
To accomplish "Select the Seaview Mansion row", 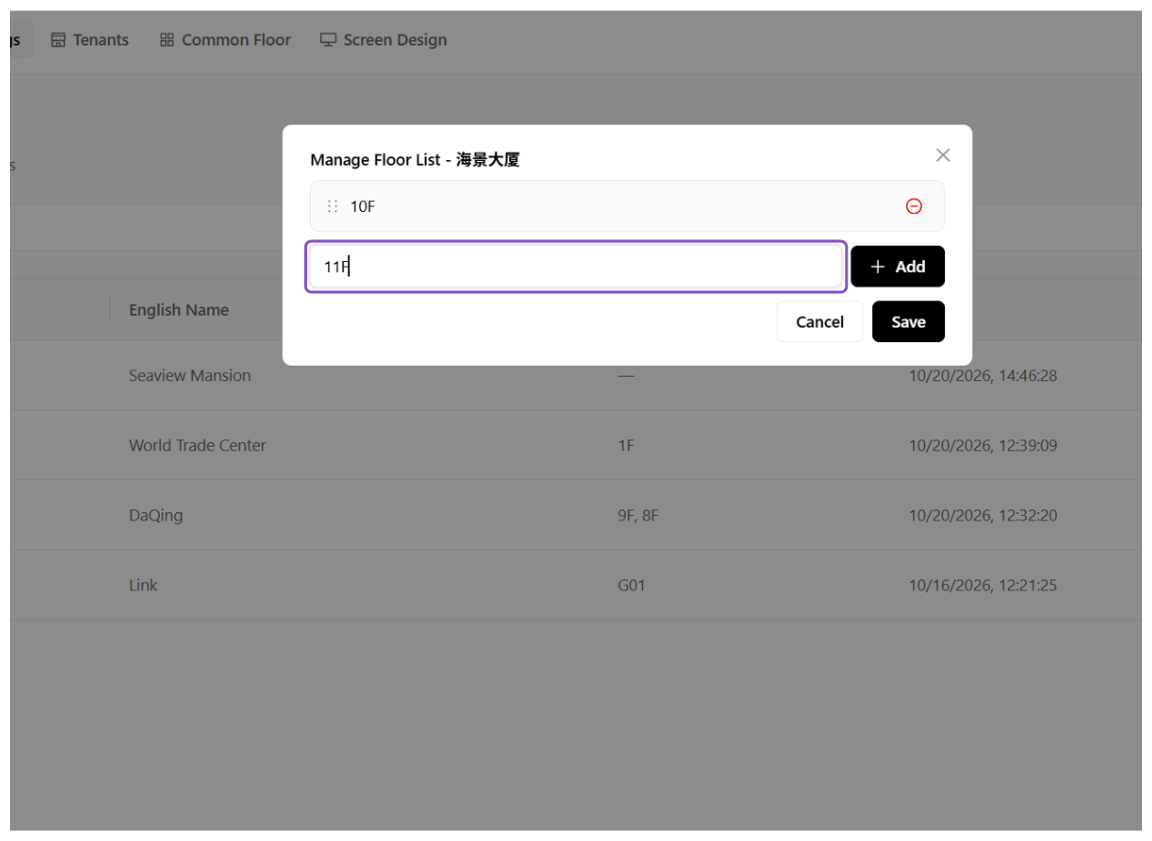I will click(576, 375).
